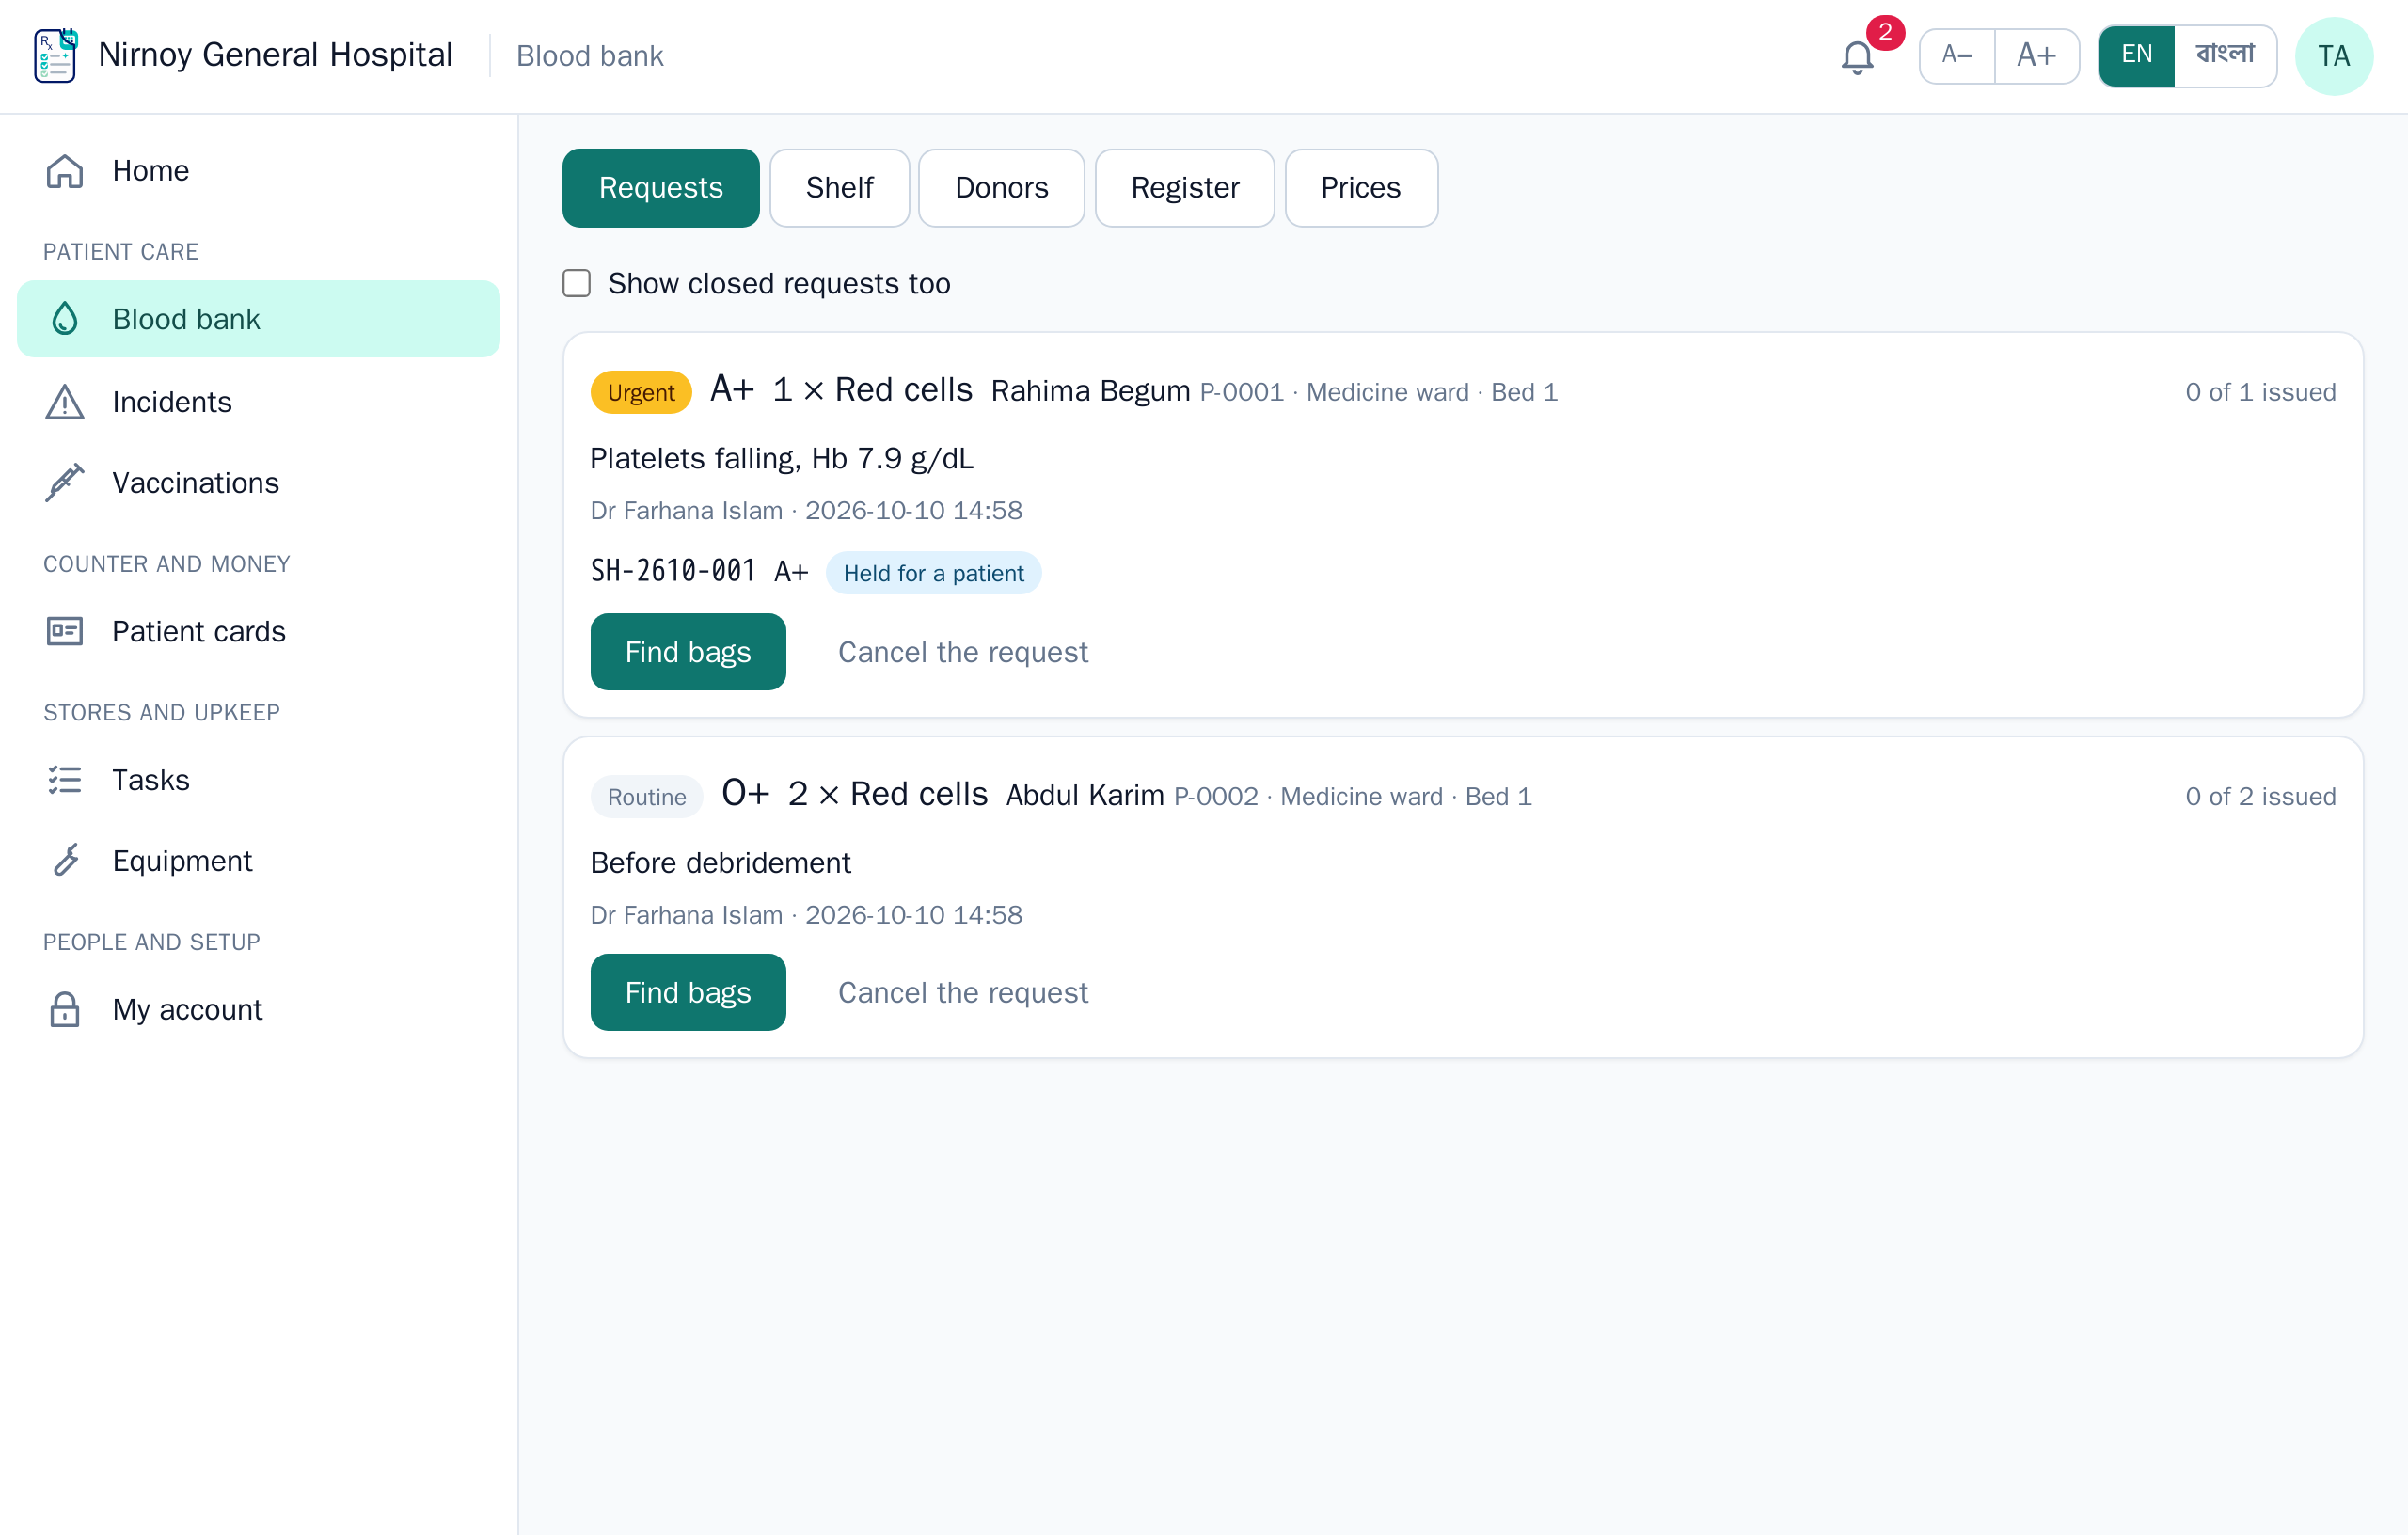Open the Donors tab
The image size is (2408, 1535).
coord(1001,188)
